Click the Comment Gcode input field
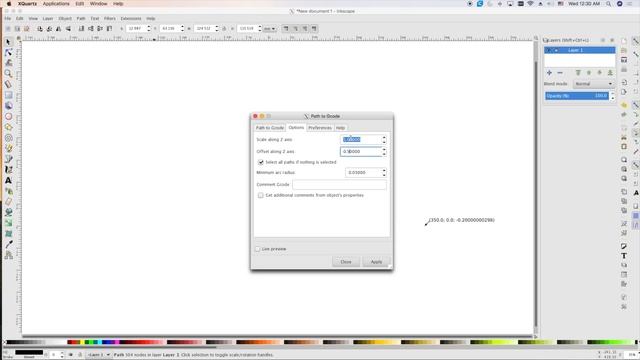640x360 pixels. (x=339, y=184)
